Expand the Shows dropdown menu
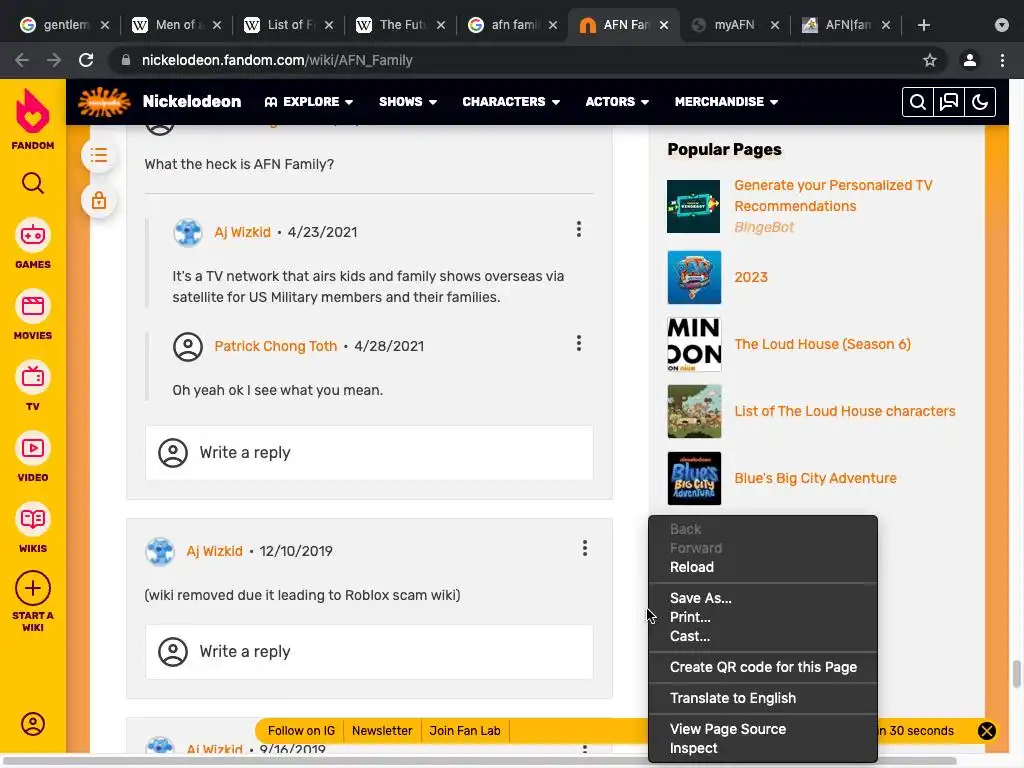1024x768 pixels. [408, 102]
